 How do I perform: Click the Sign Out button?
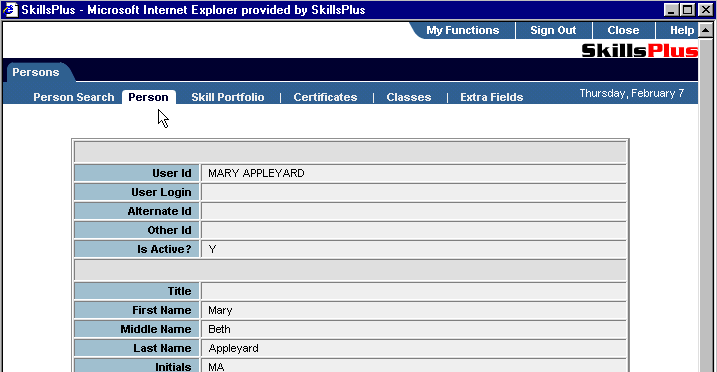pyautogui.click(x=553, y=31)
